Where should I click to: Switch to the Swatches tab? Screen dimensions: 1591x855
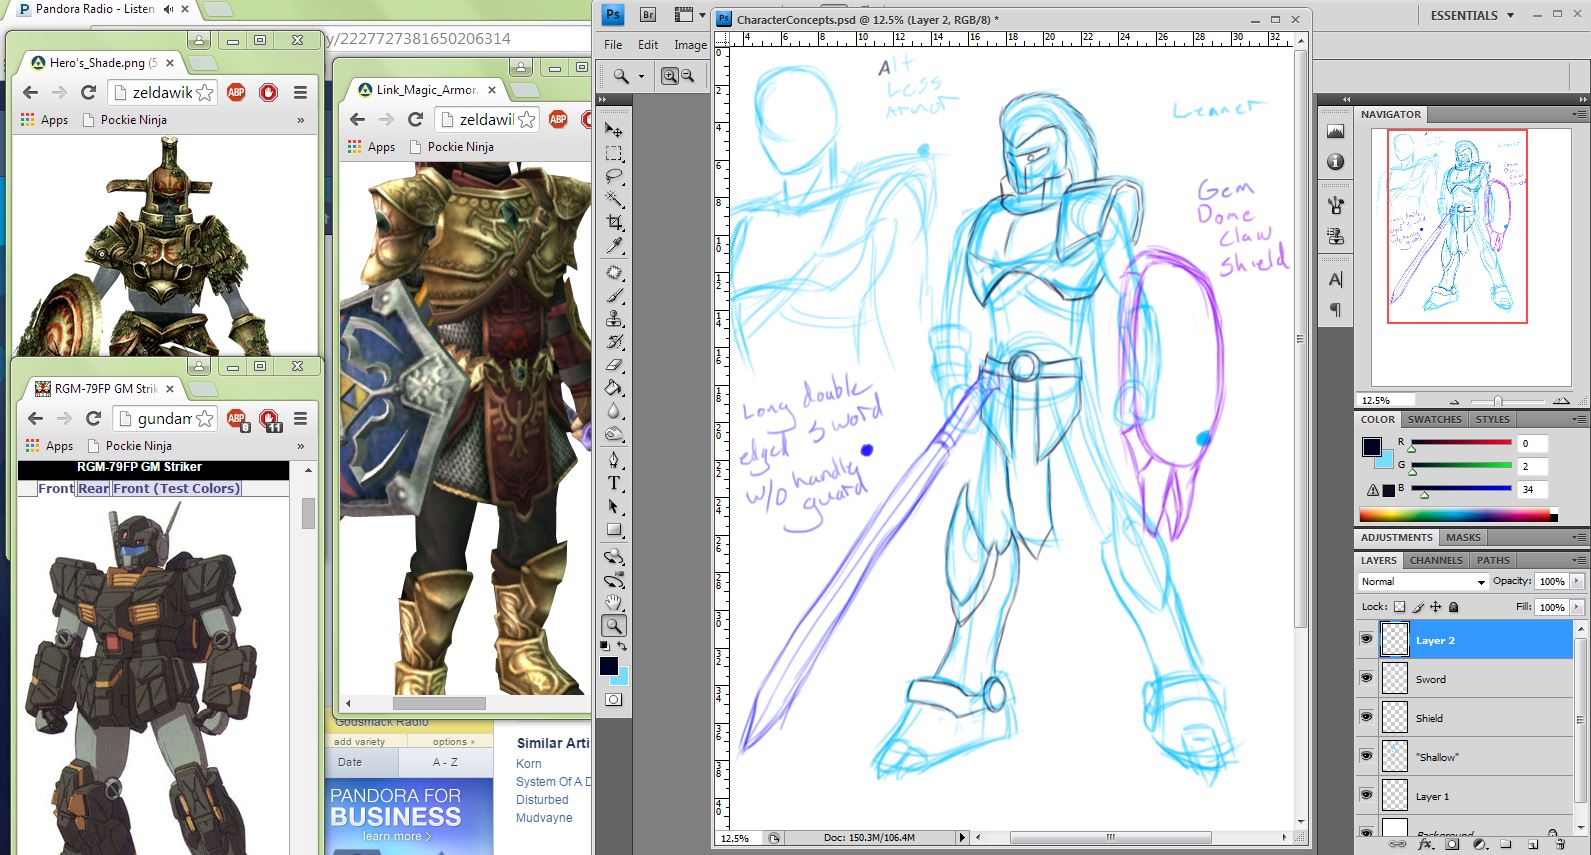[x=1434, y=419]
